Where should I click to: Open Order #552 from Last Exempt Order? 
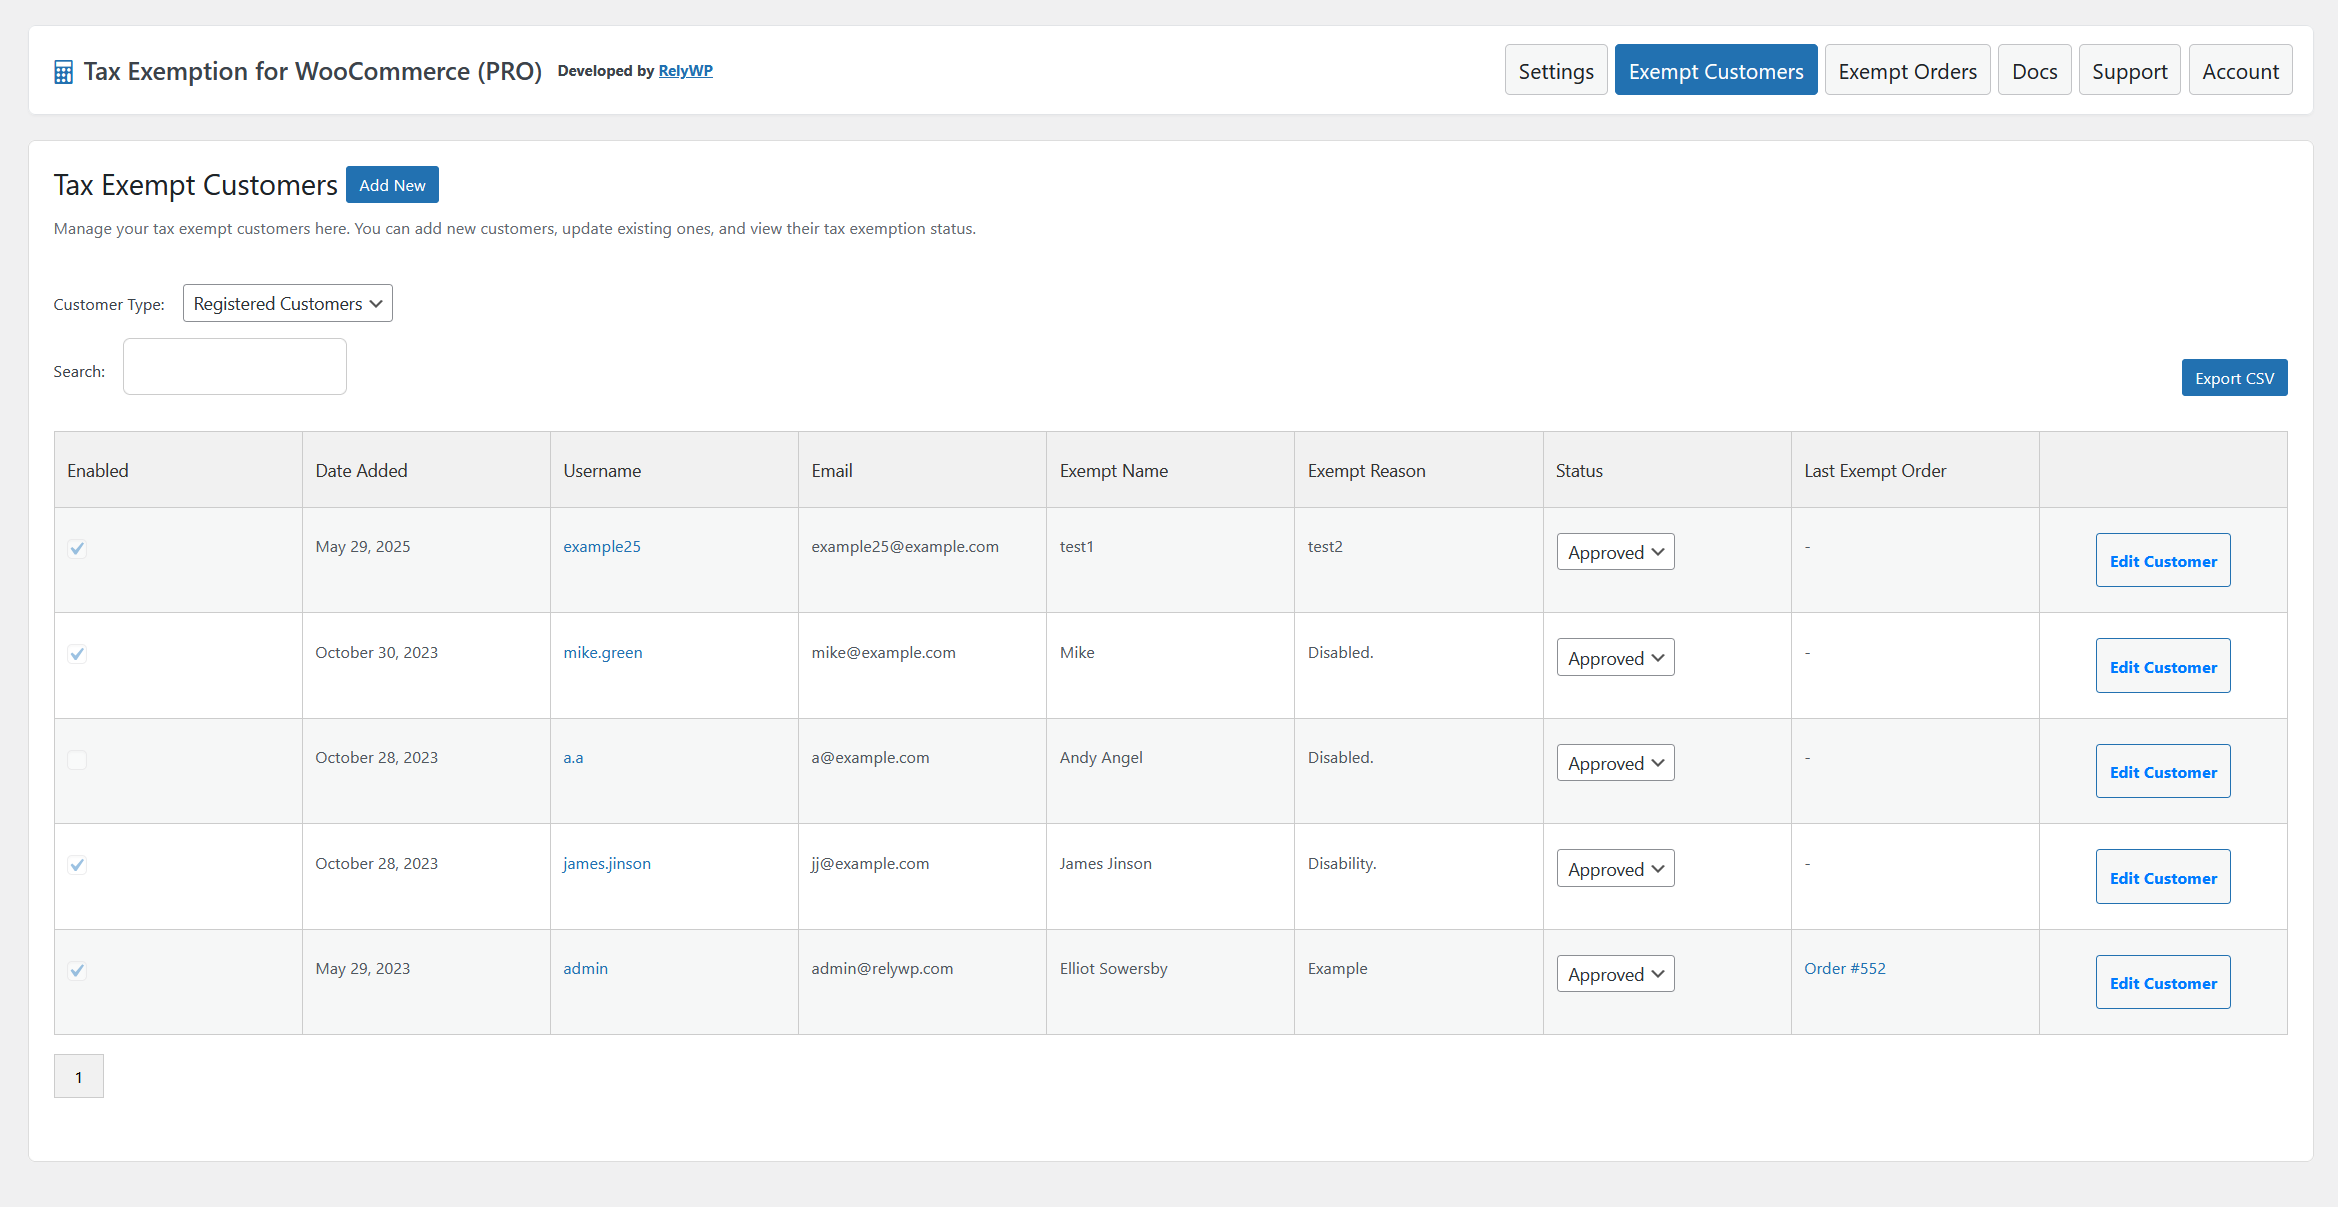(1844, 968)
